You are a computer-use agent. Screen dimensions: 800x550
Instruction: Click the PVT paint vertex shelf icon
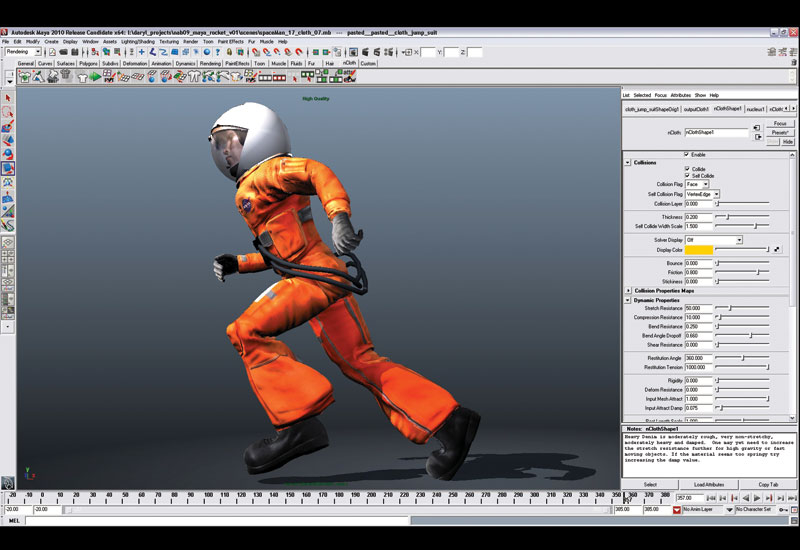[109, 77]
